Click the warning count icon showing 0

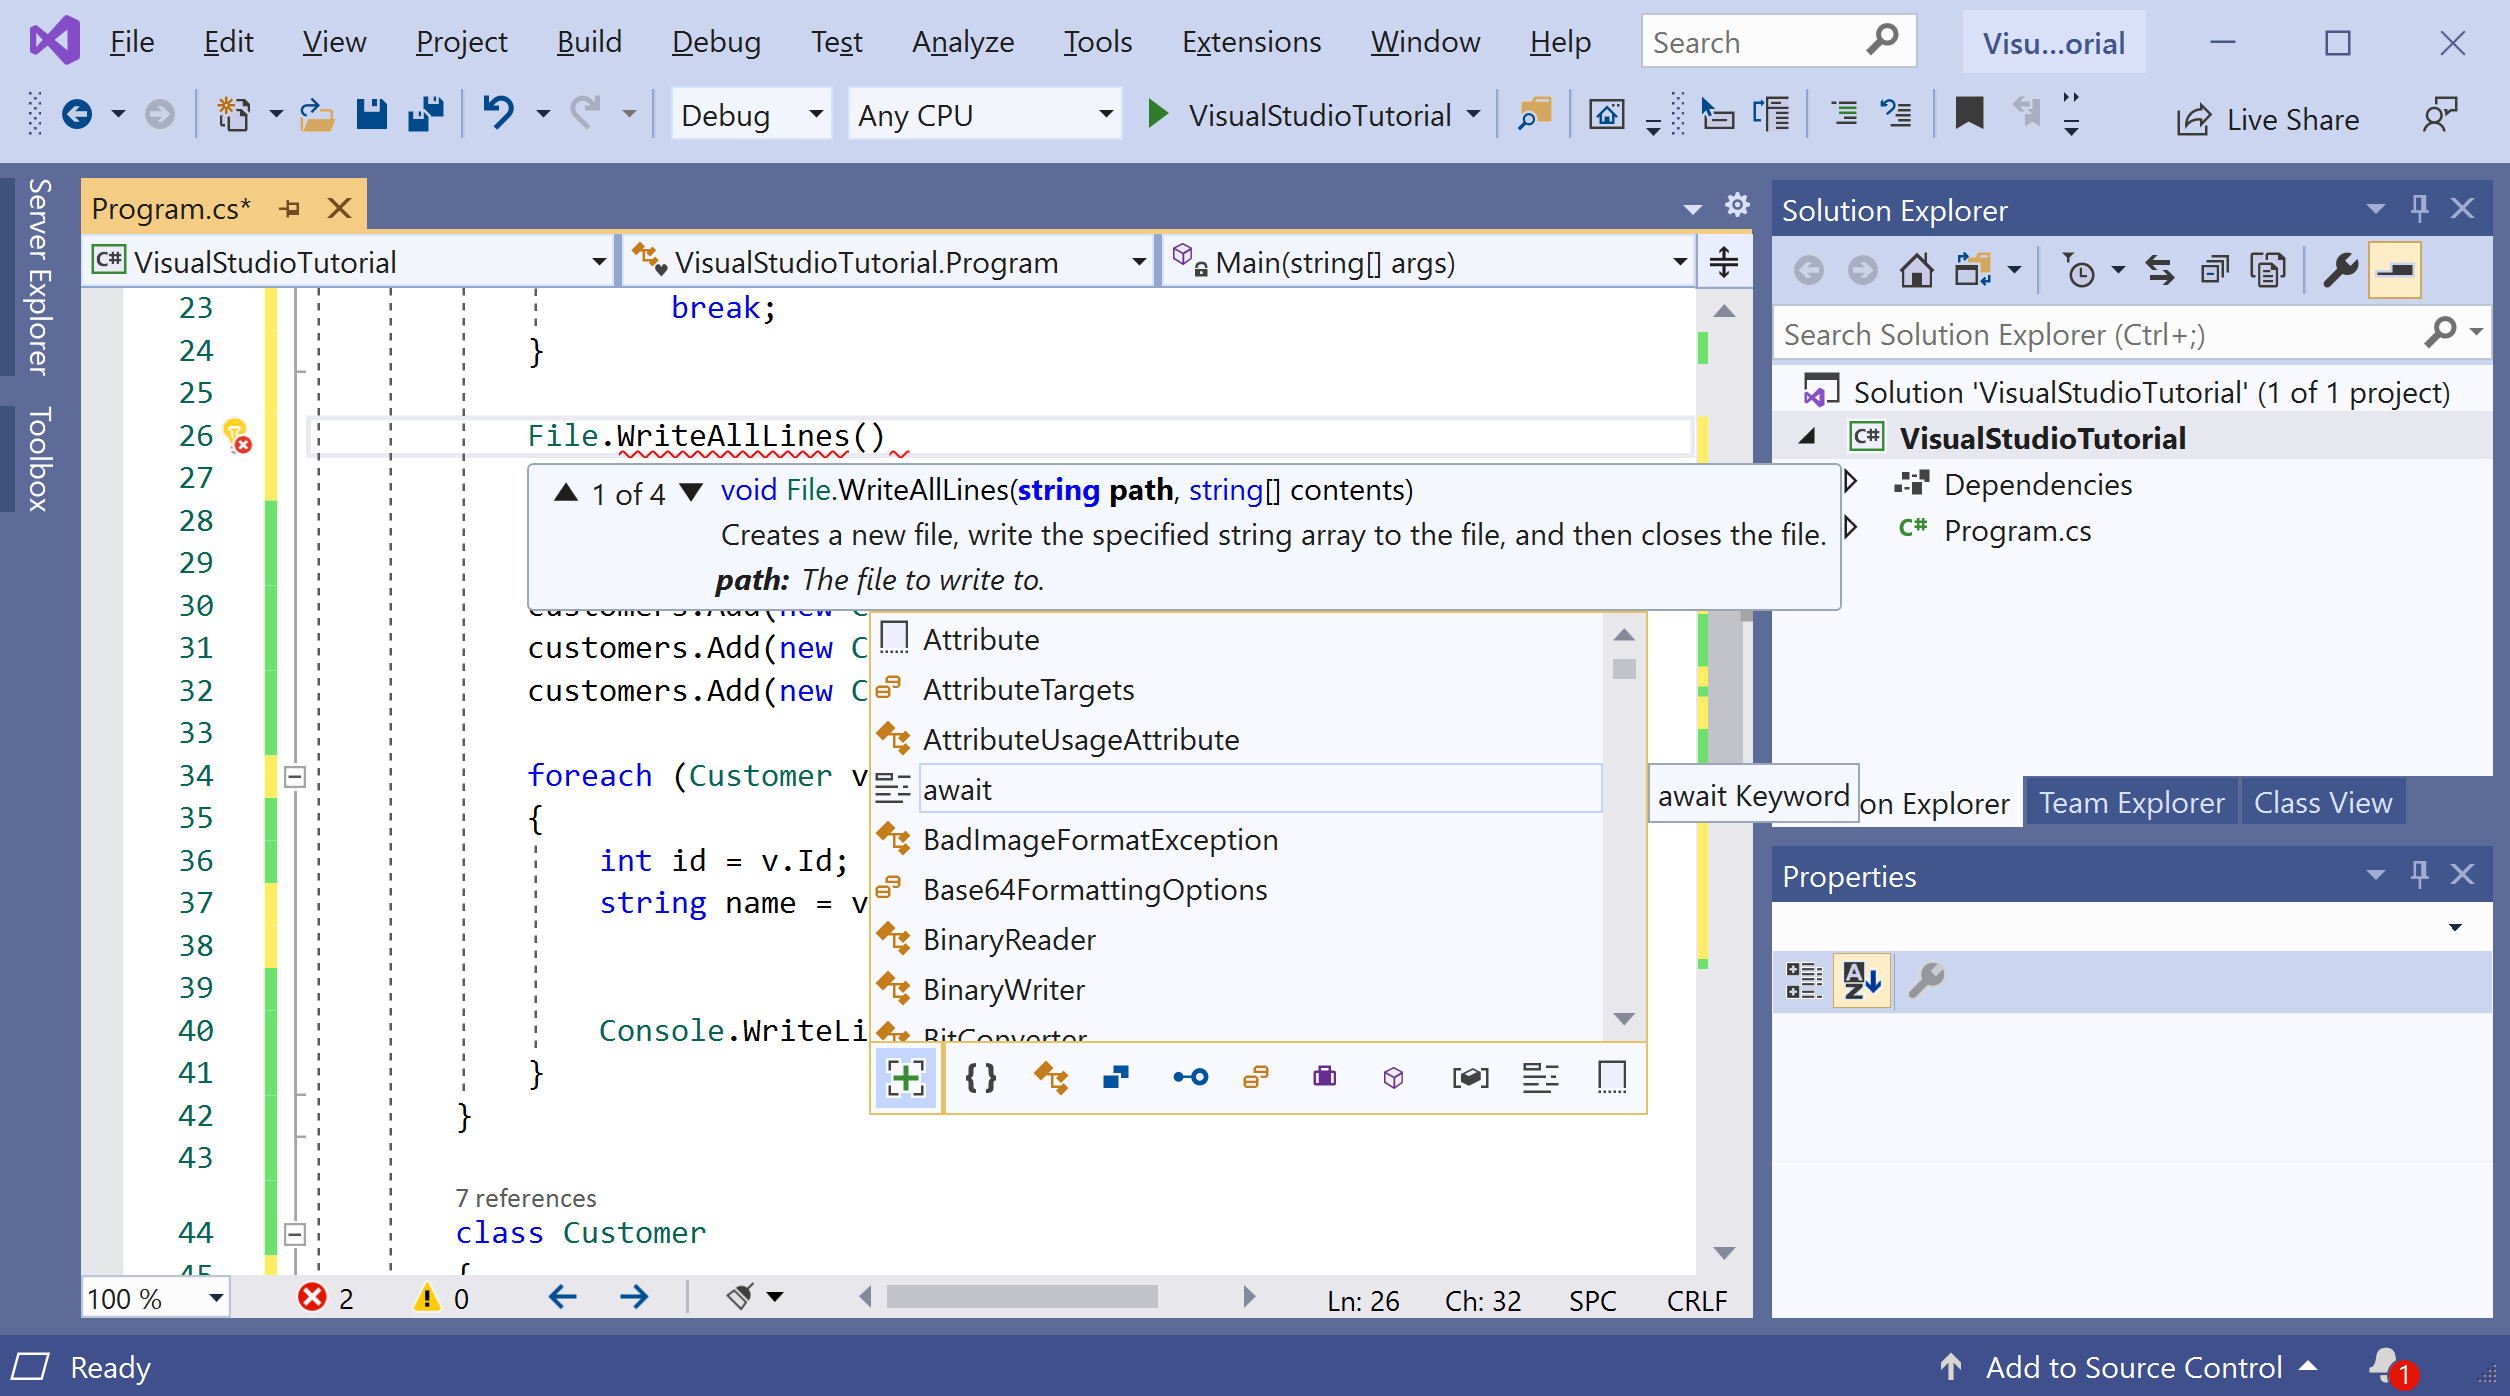426,1298
